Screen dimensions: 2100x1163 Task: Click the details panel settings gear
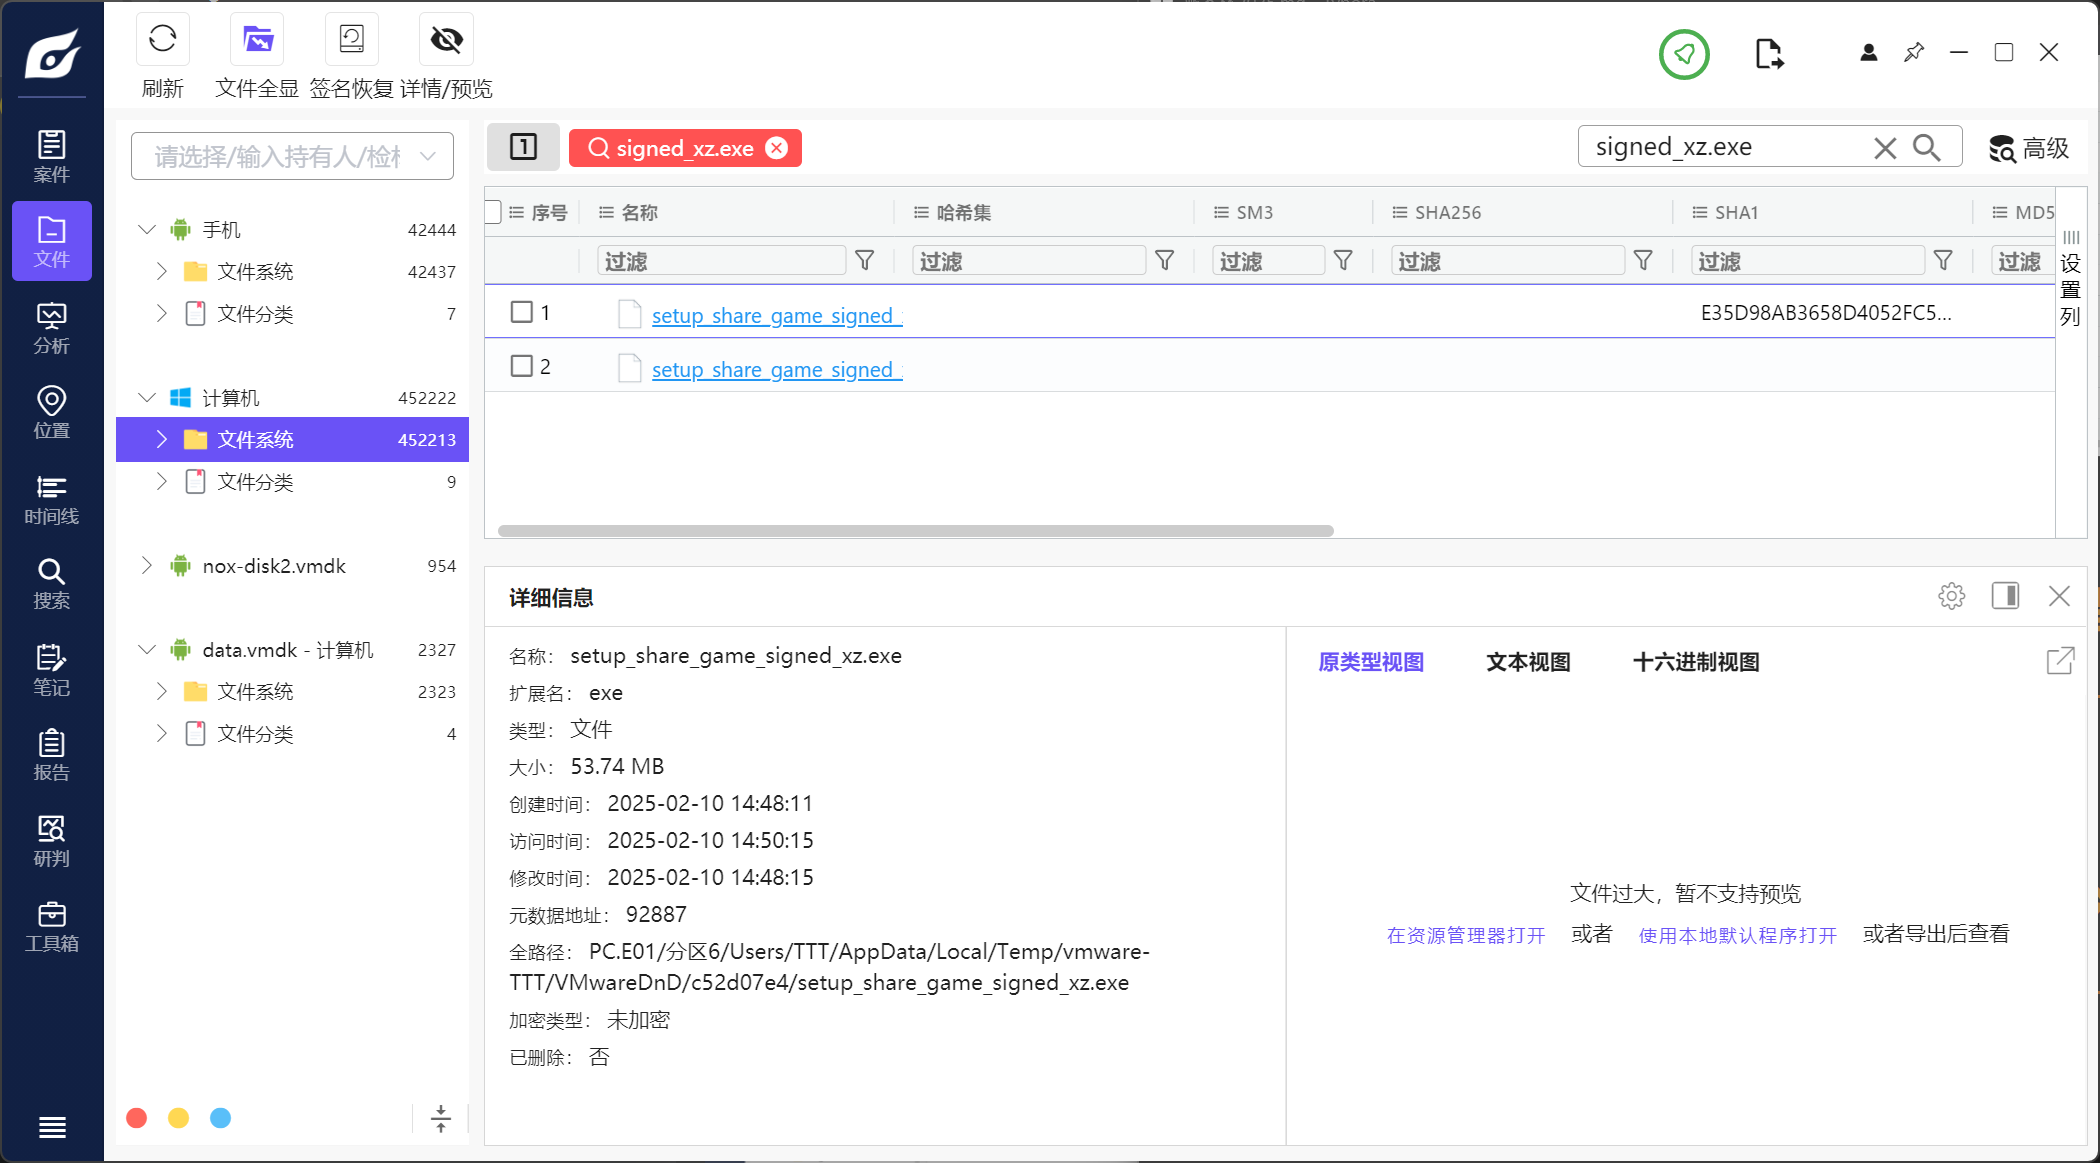1951,597
